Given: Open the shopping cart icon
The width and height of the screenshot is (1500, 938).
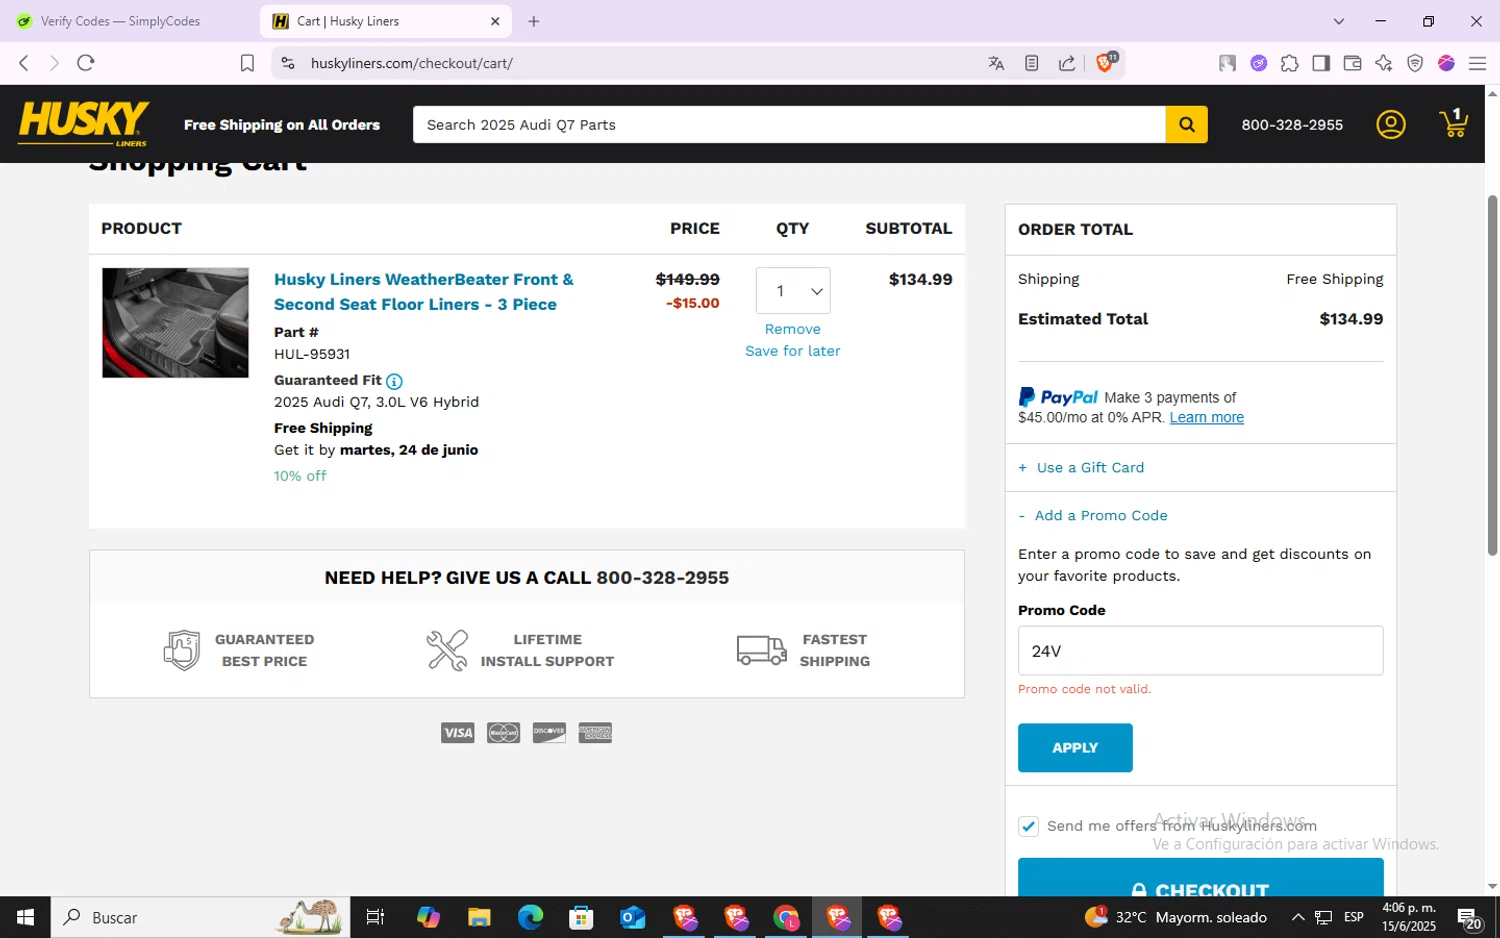Looking at the screenshot, I should pyautogui.click(x=1454, y=123).
